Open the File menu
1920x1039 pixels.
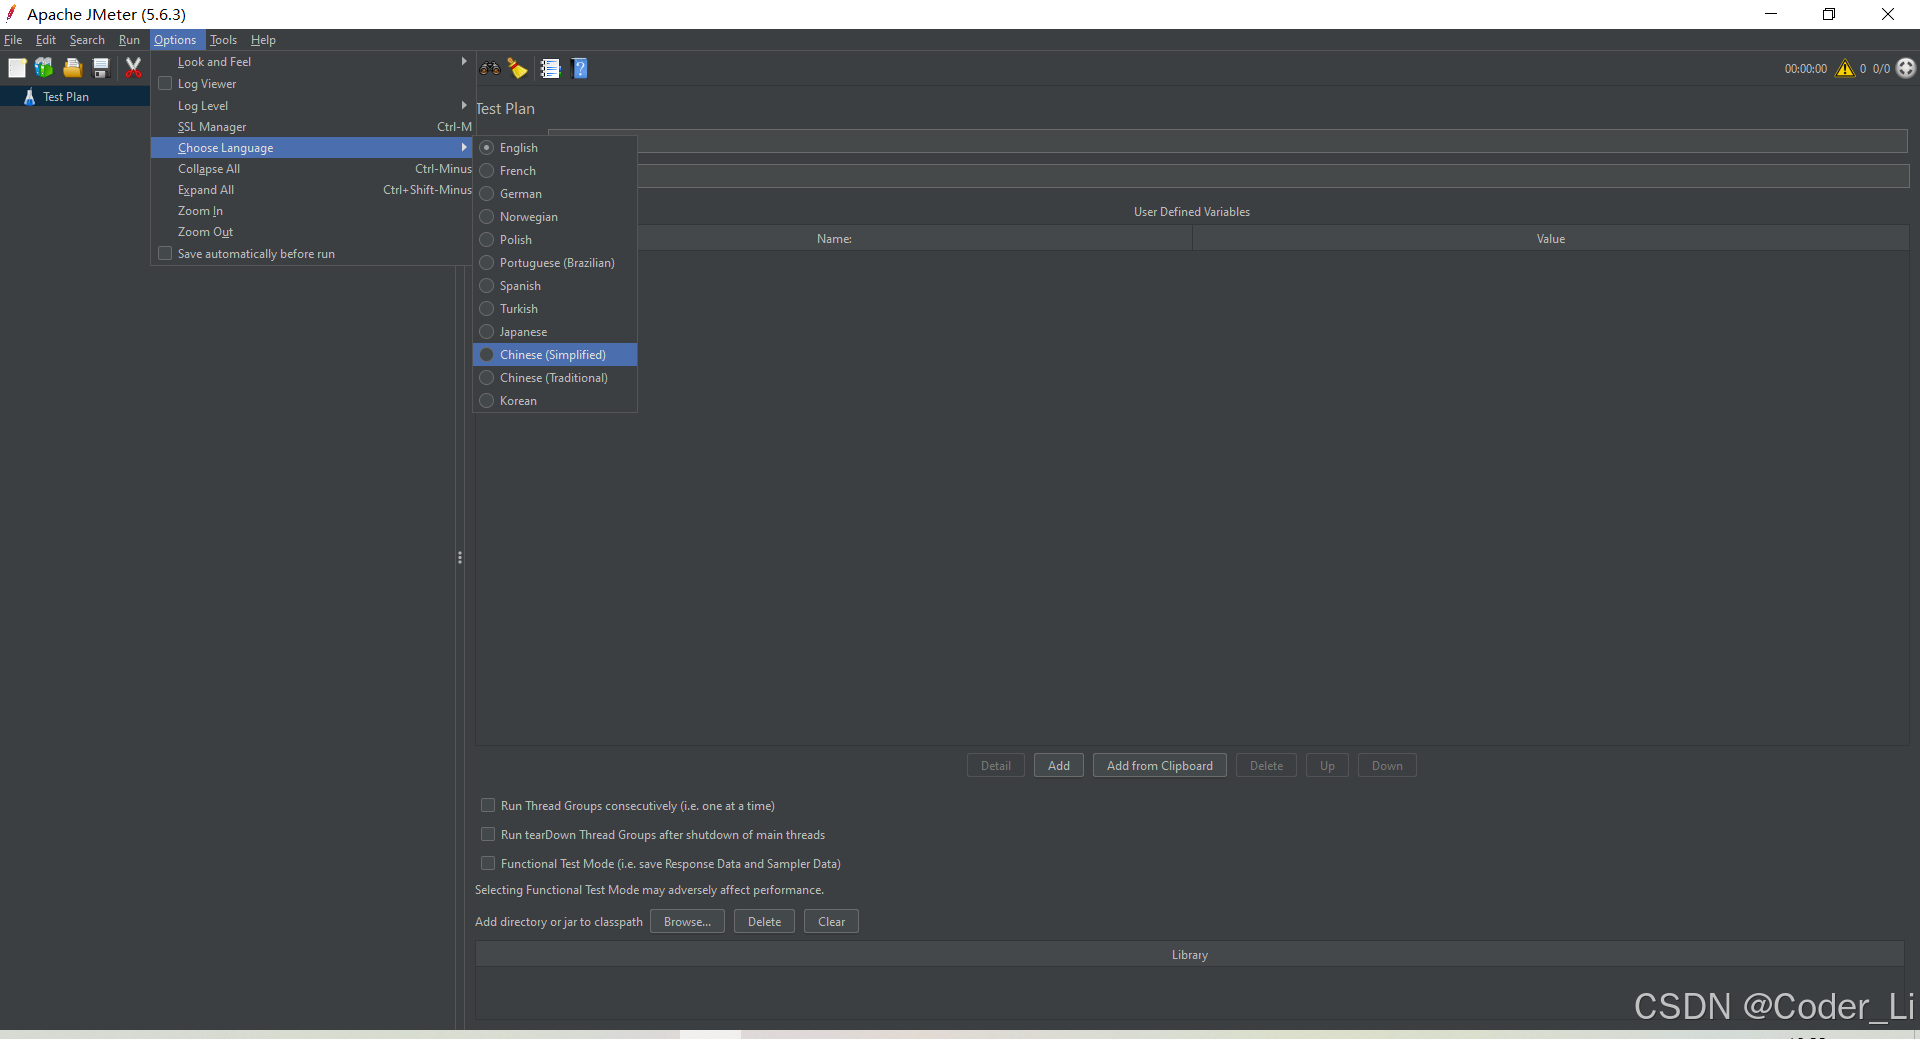pos(13,40)
